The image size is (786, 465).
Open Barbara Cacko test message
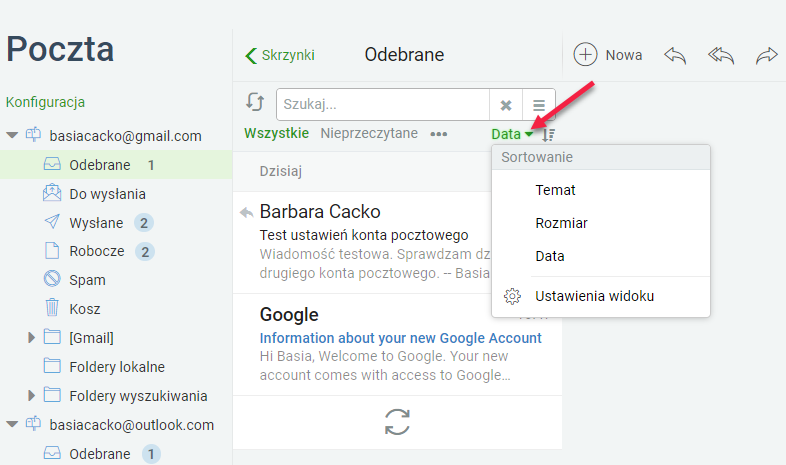click(363, 243)
